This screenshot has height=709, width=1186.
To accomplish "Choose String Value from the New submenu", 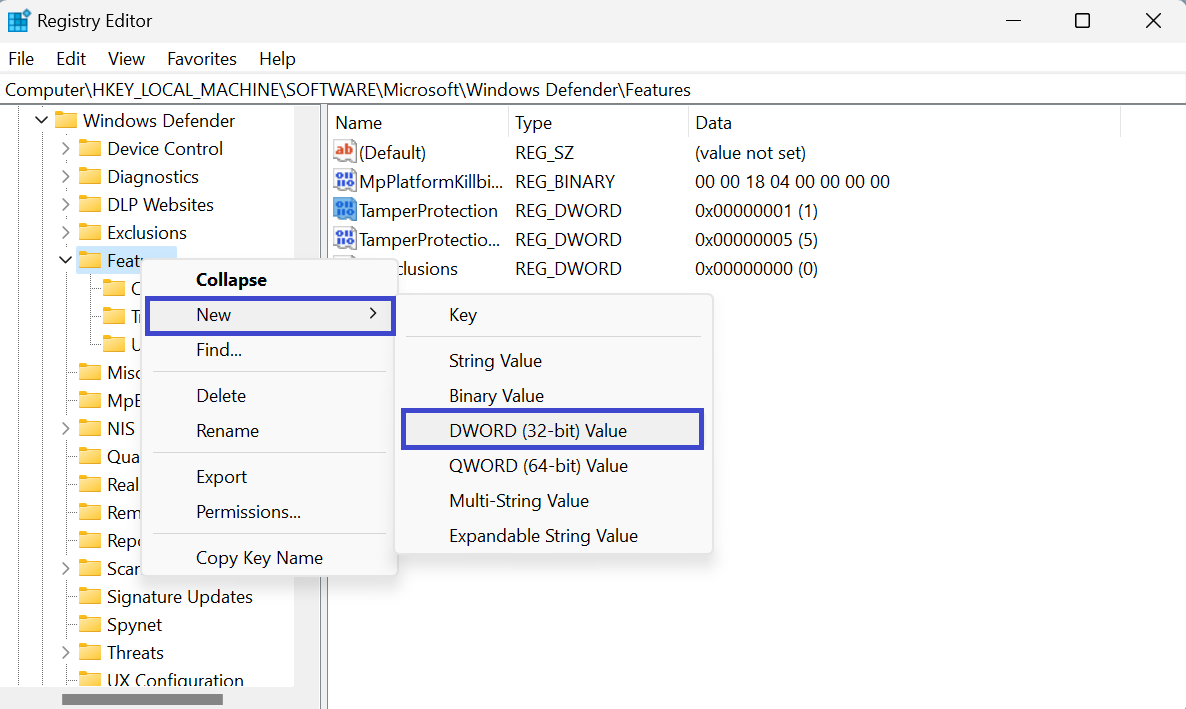I will [x=495, y=361].
